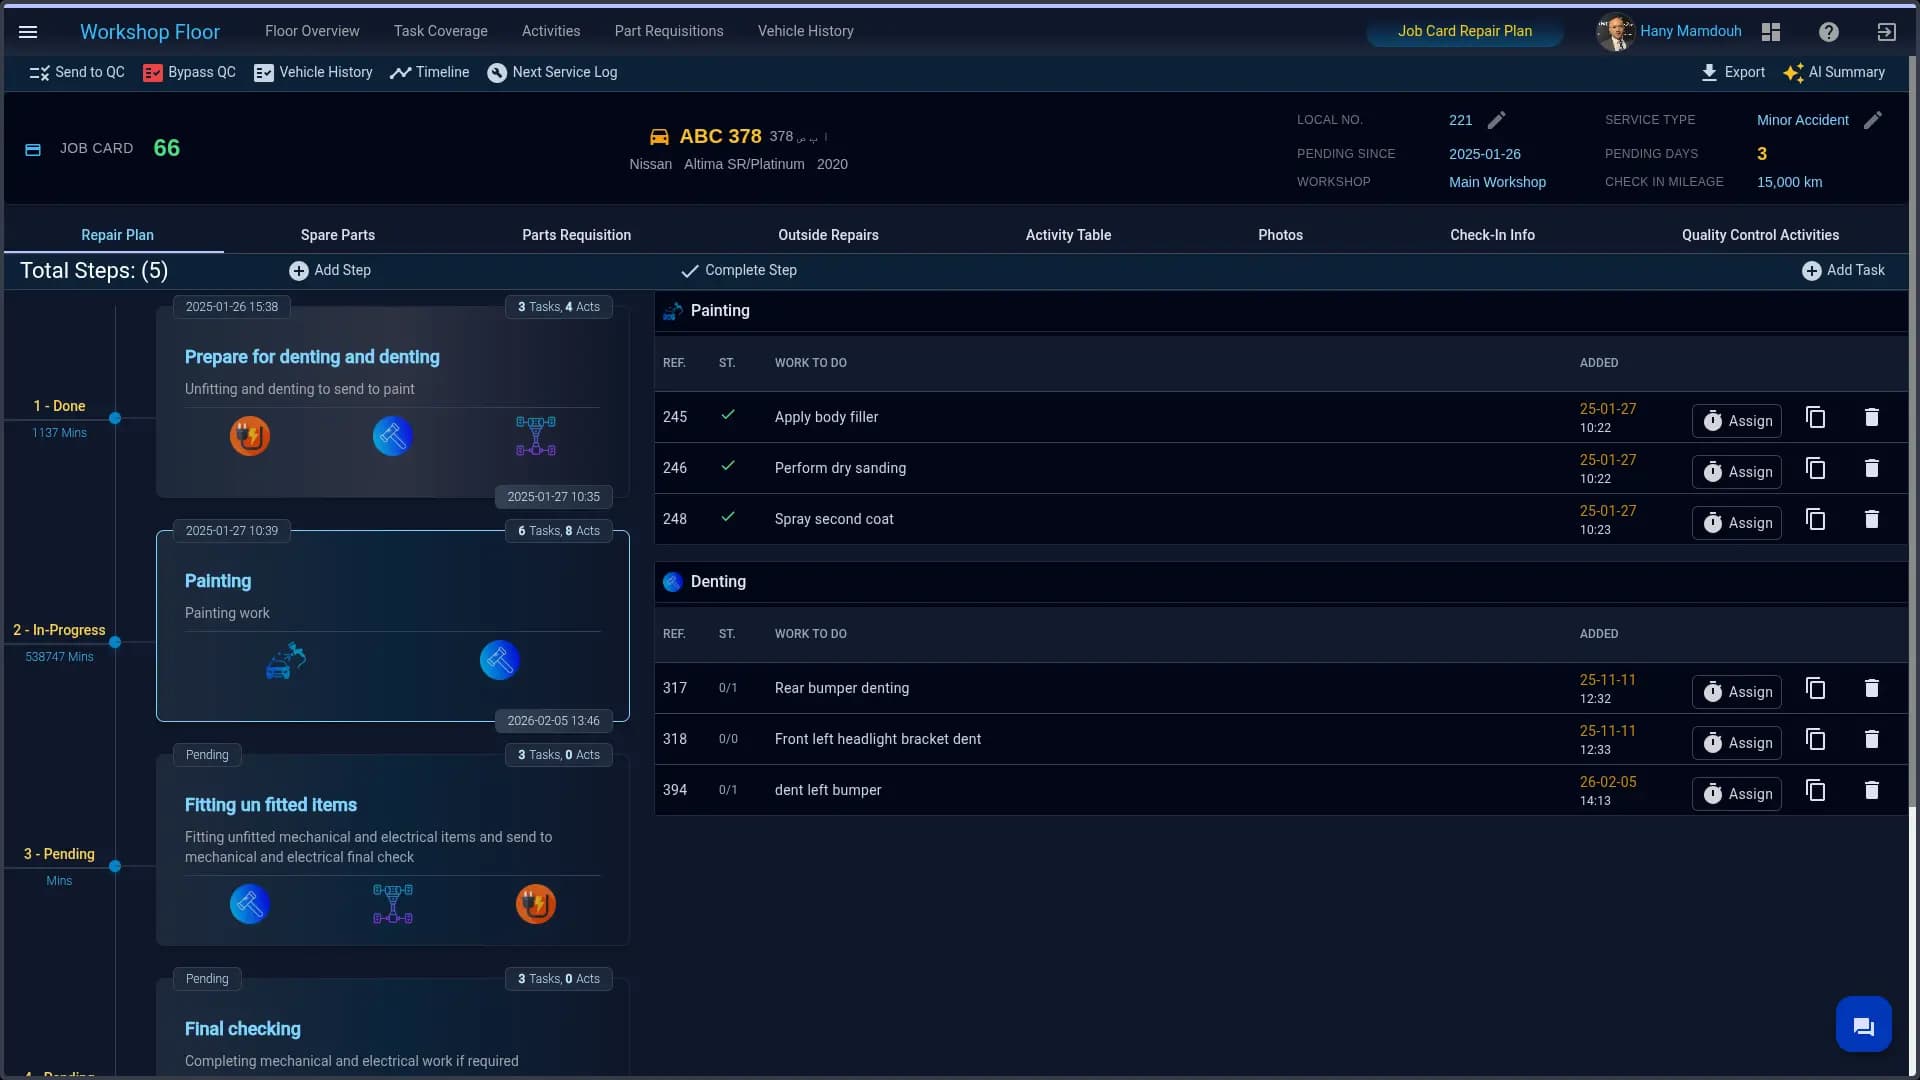Edit Service Type using the pencil icon
1920x1080 pixels.
pyautogui.click(x=1874, y=120)
